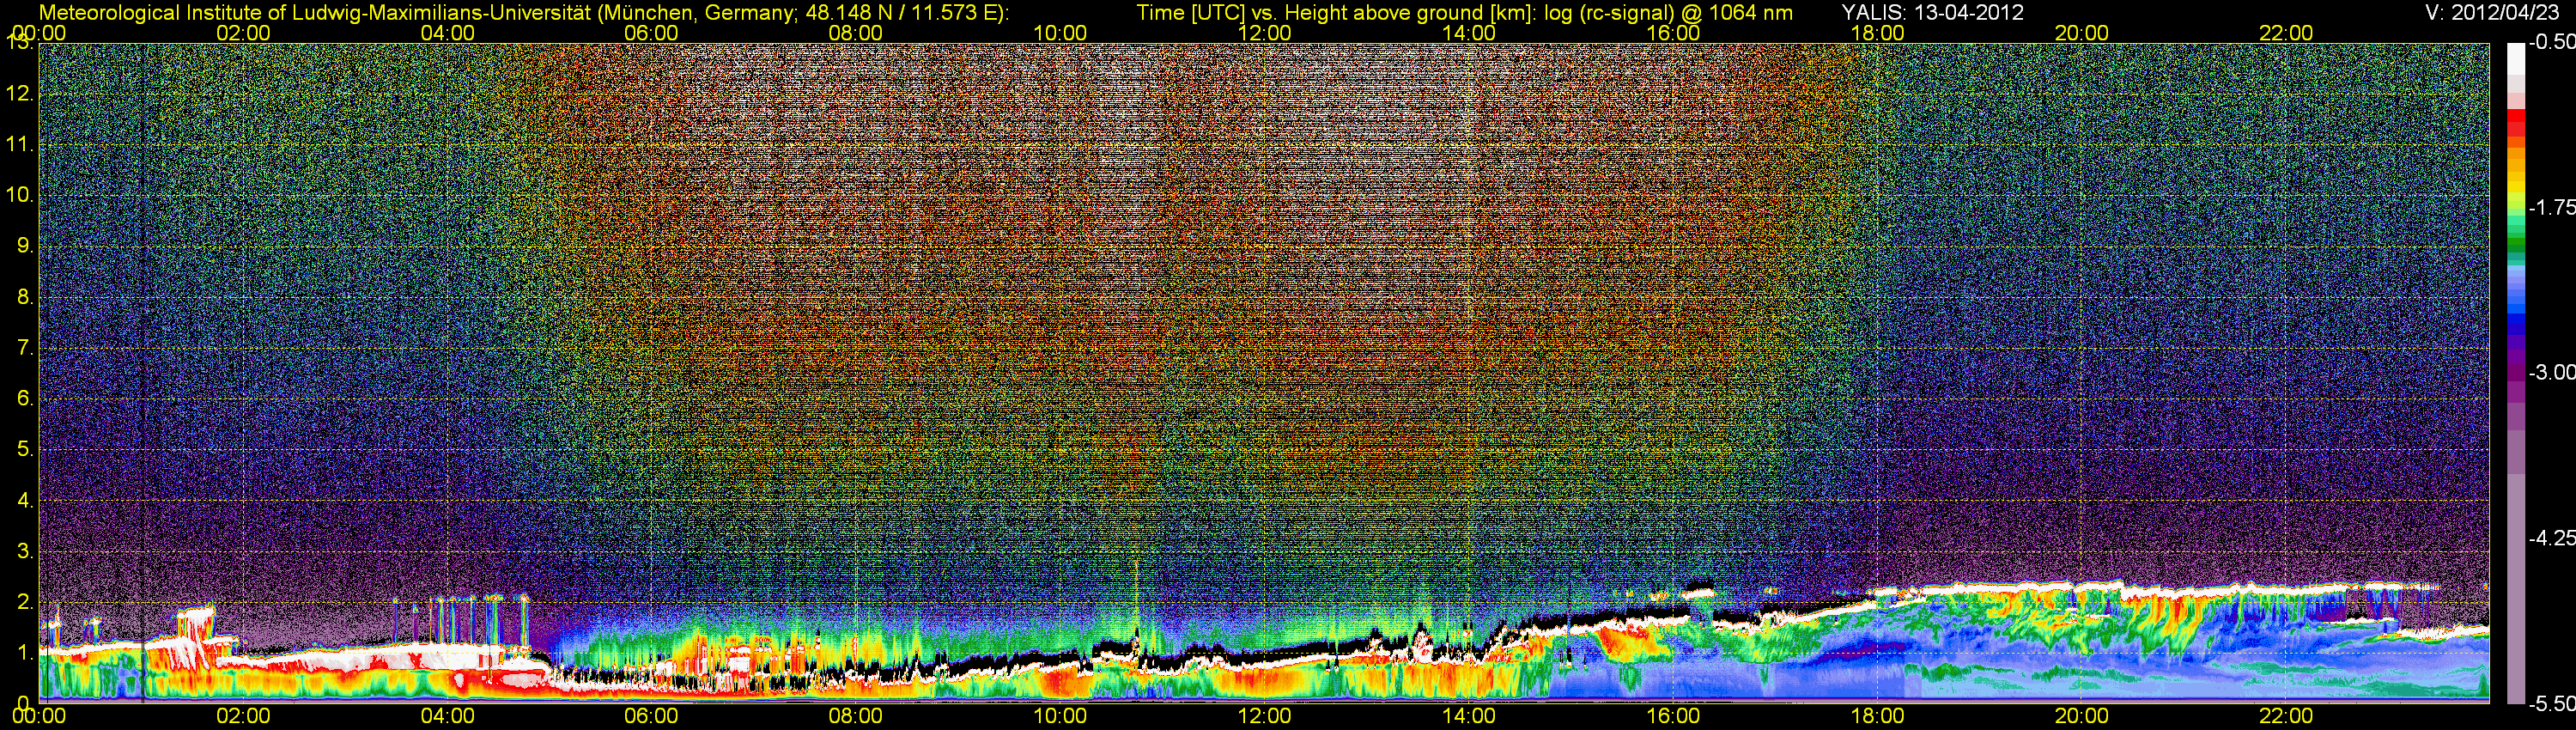
Task: Click the 'Time [UTC] vs. Height above ground' title
Action: click(1464, 12)
